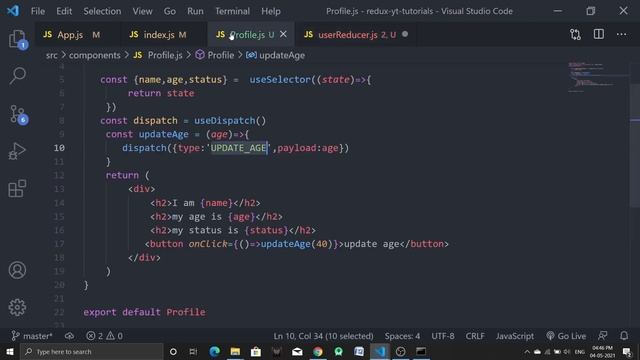
Task: Open the Edit menu
Action: pyautogui.click(x=64, y=11)
